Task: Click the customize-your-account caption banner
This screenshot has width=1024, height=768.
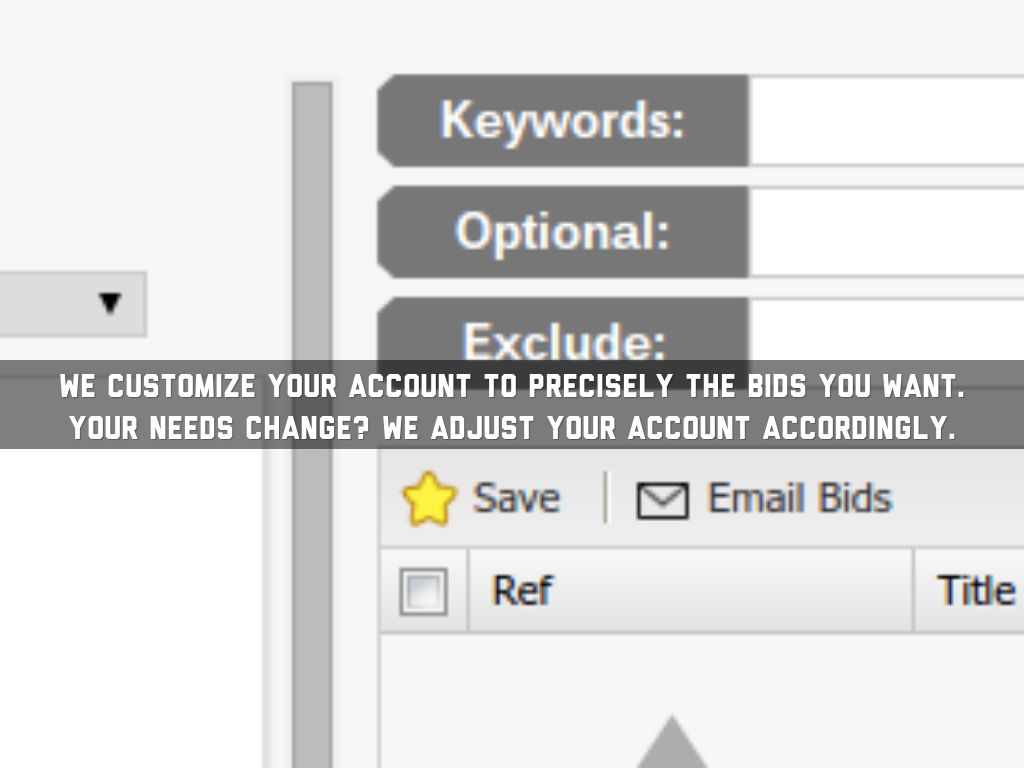Action: point(512,405)
